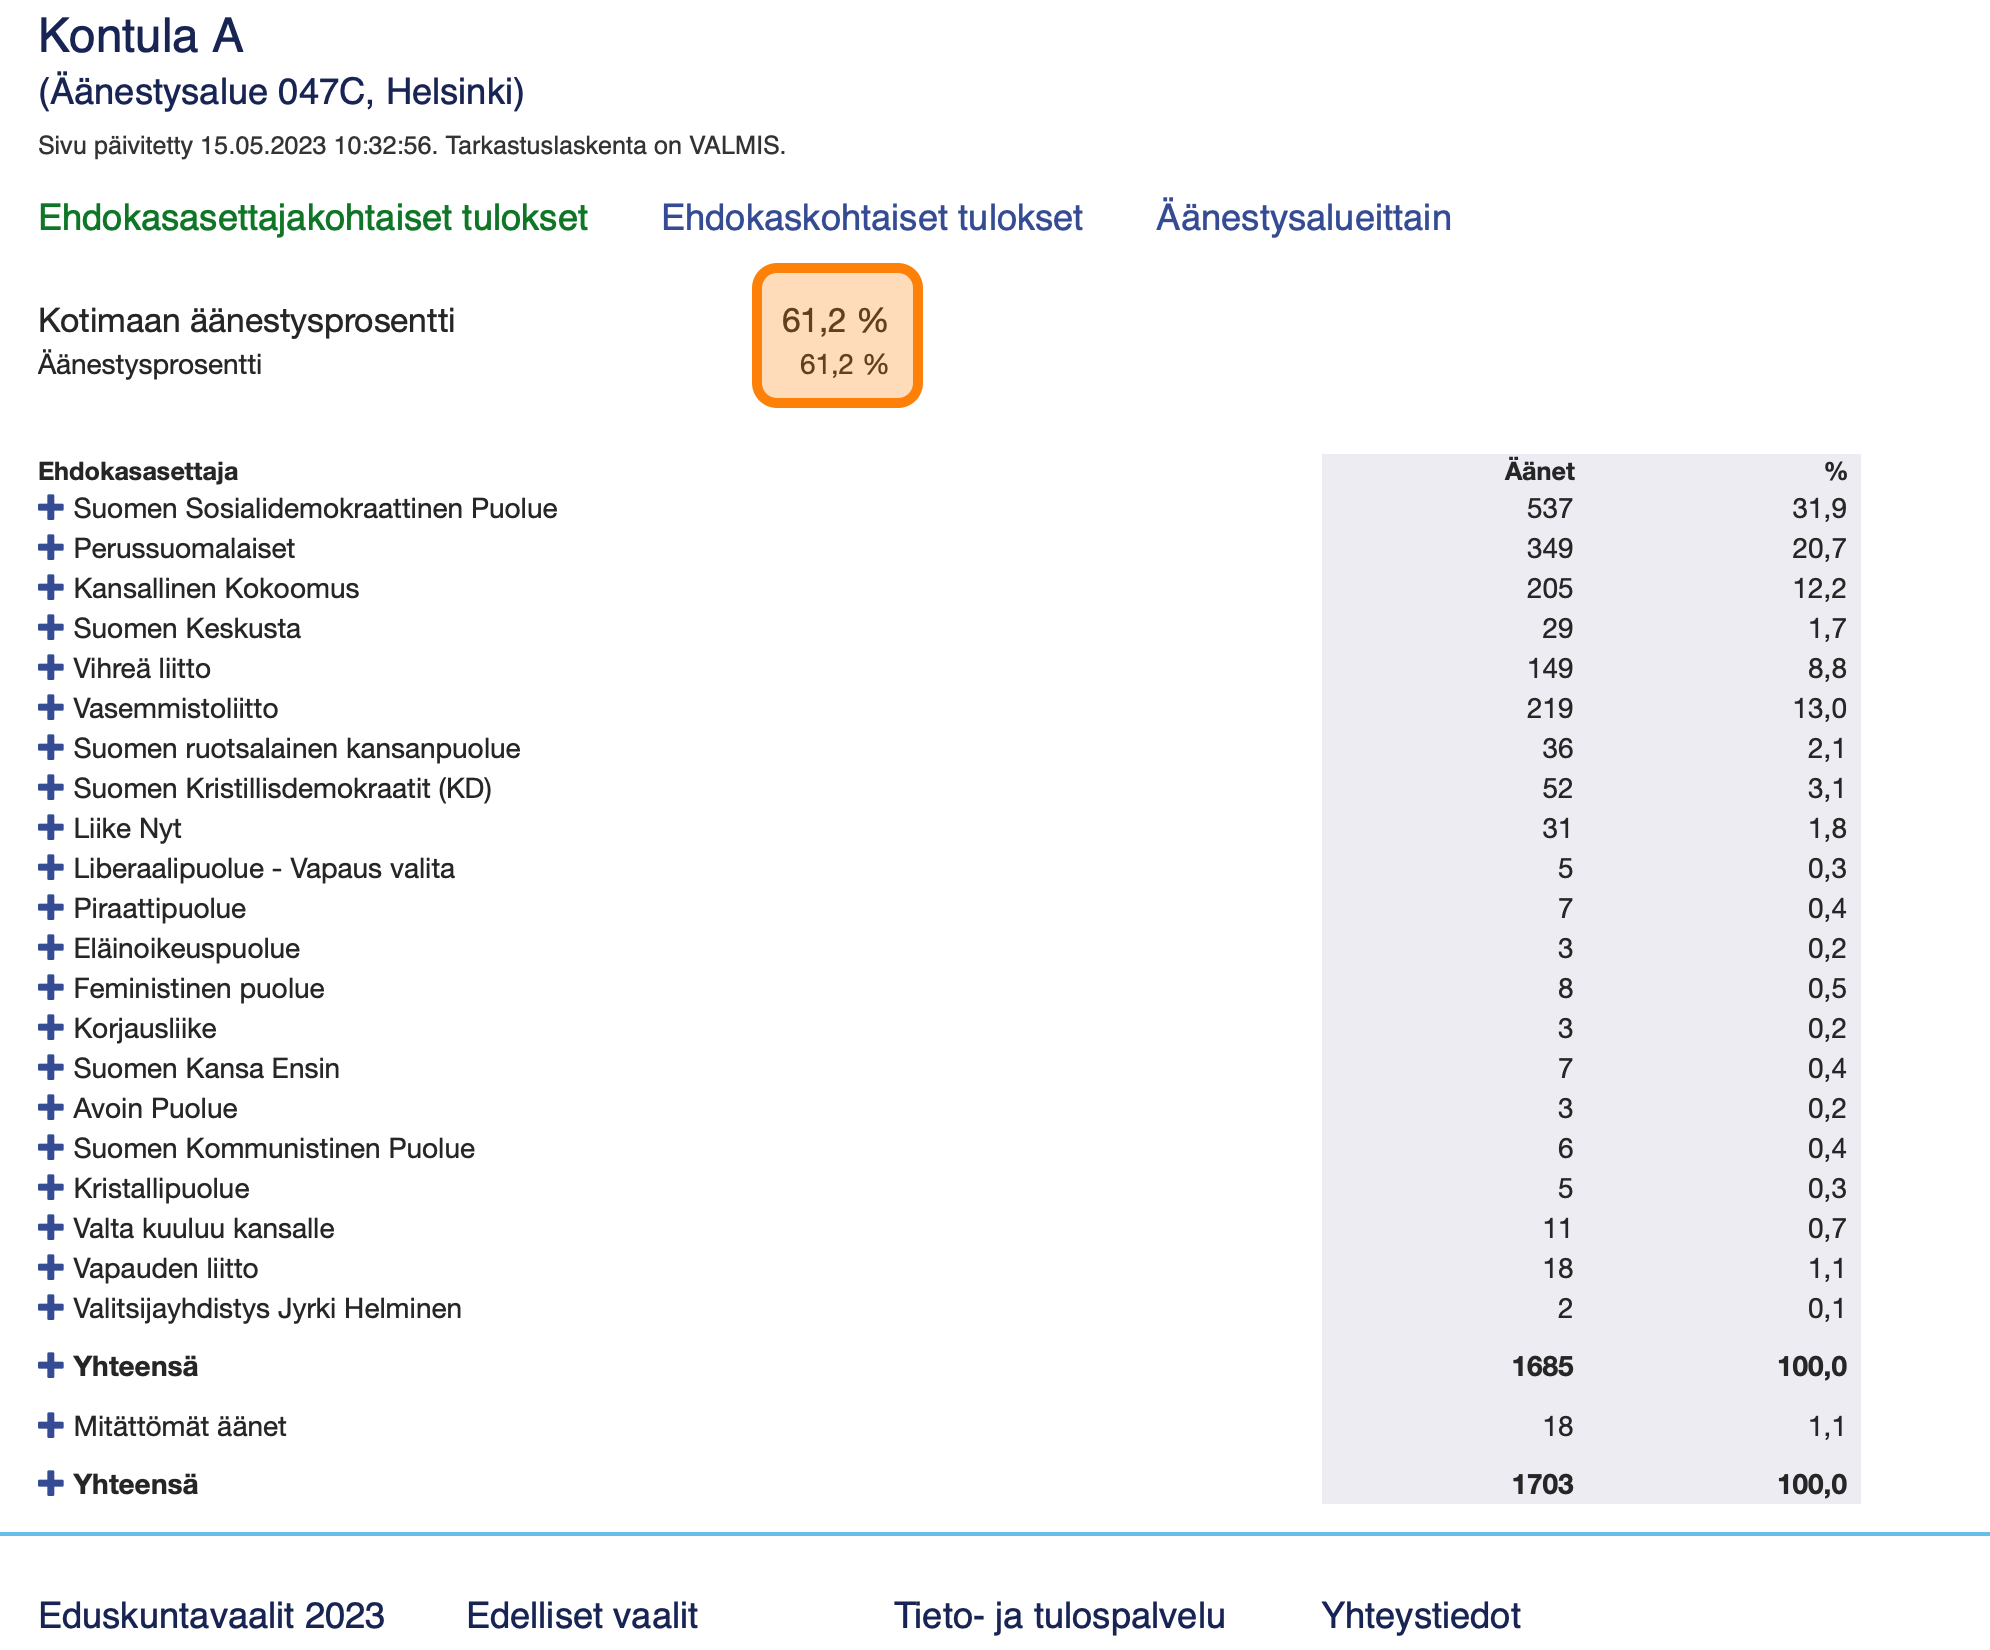Screen dimensions: 1990x1650
Task: Click Suomen Sosialidemokraattinen Puolue party name
Action: click(x=315, y=508)
